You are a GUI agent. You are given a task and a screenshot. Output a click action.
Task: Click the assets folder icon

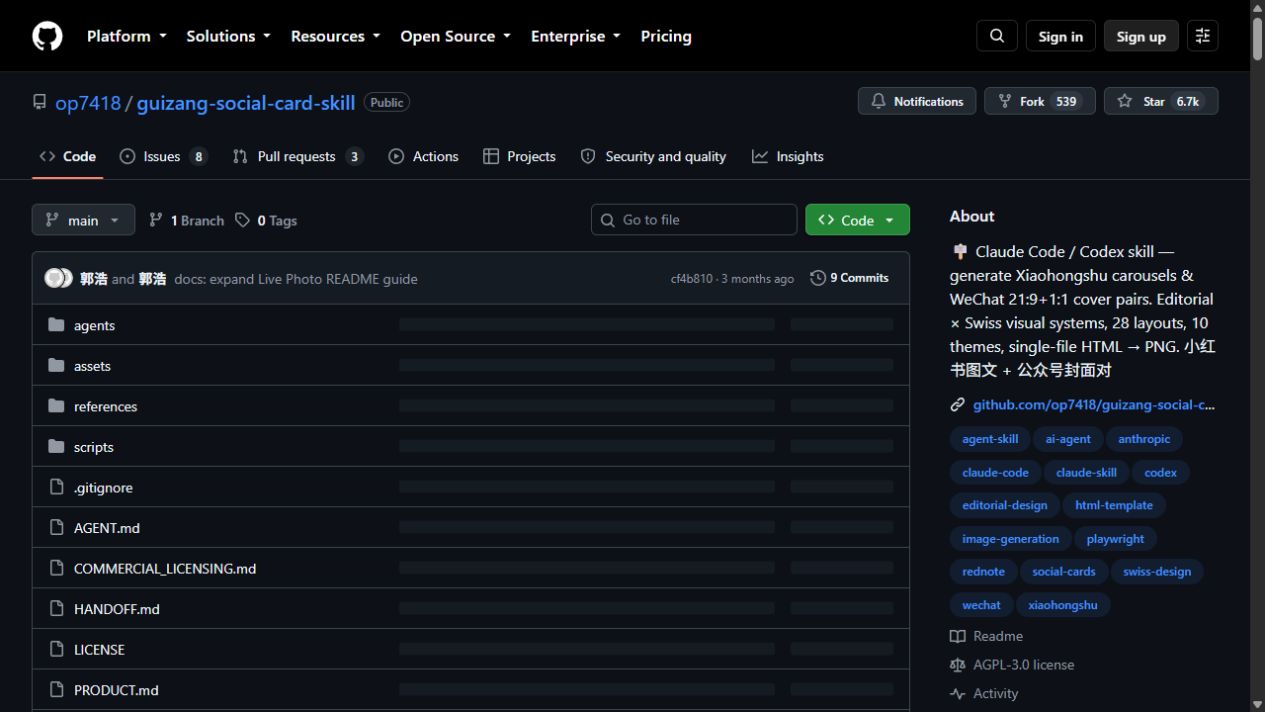coord(57,366)
